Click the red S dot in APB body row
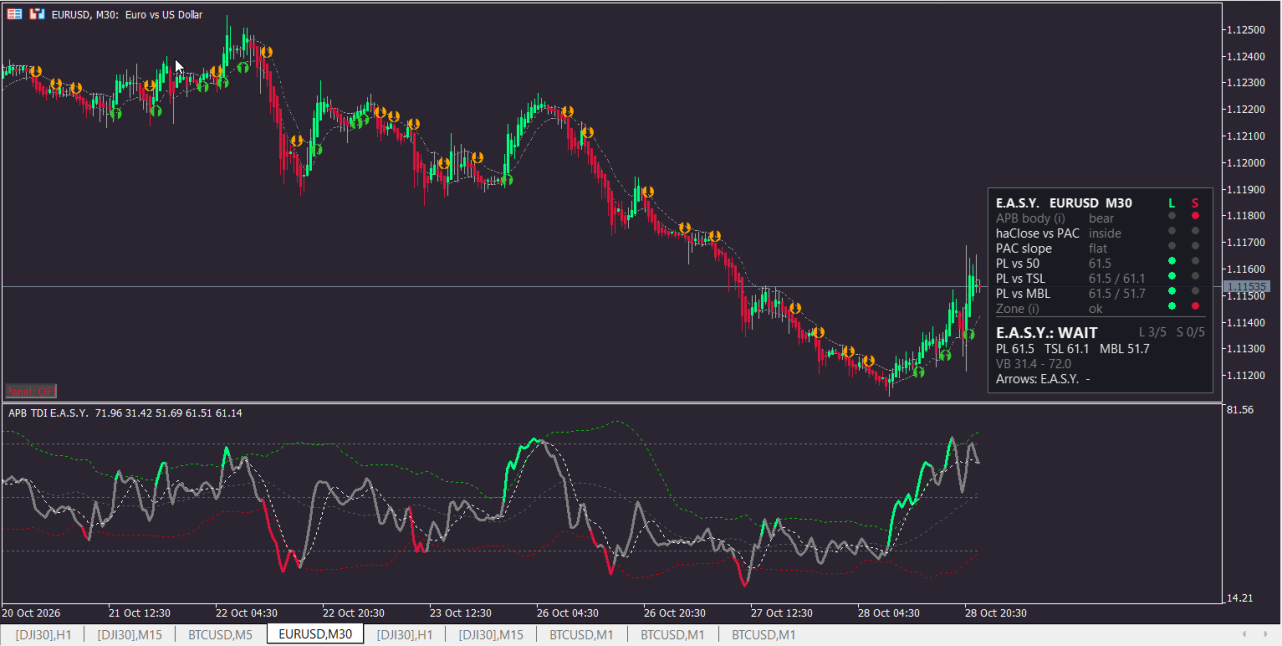The height and width of the screenshot is (646, 1282). (x=1195, y=216)
